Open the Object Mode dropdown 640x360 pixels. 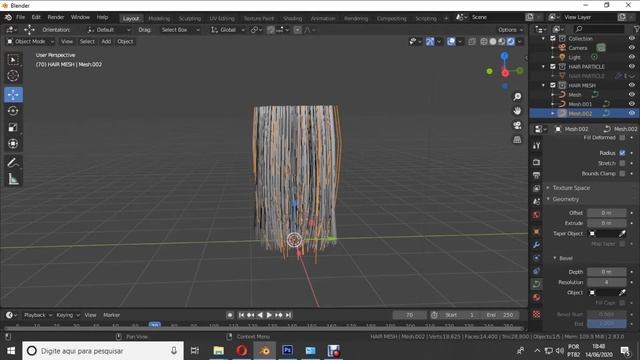(x=30, y=42)
